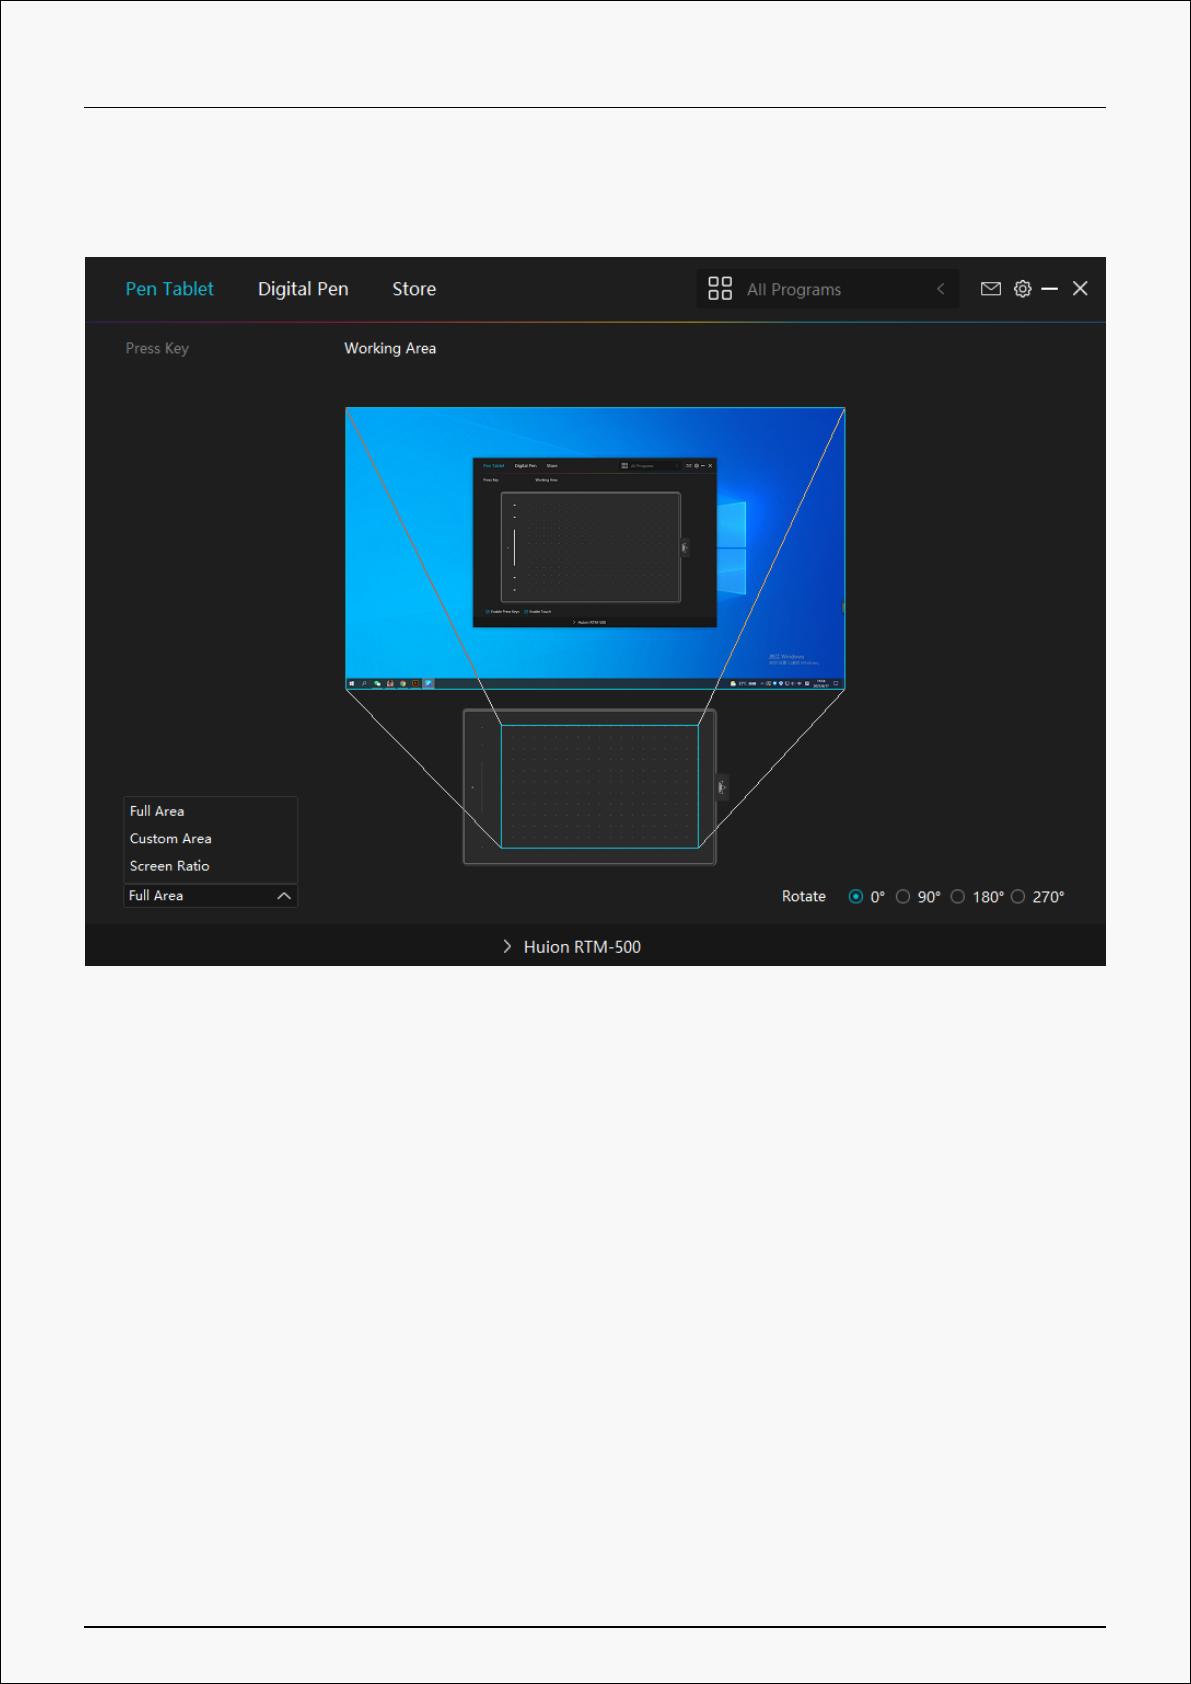This screenshot has height=1684, width=1191.
Task: Minimize the Huion driver window
Action: [x=1049, y=289]
